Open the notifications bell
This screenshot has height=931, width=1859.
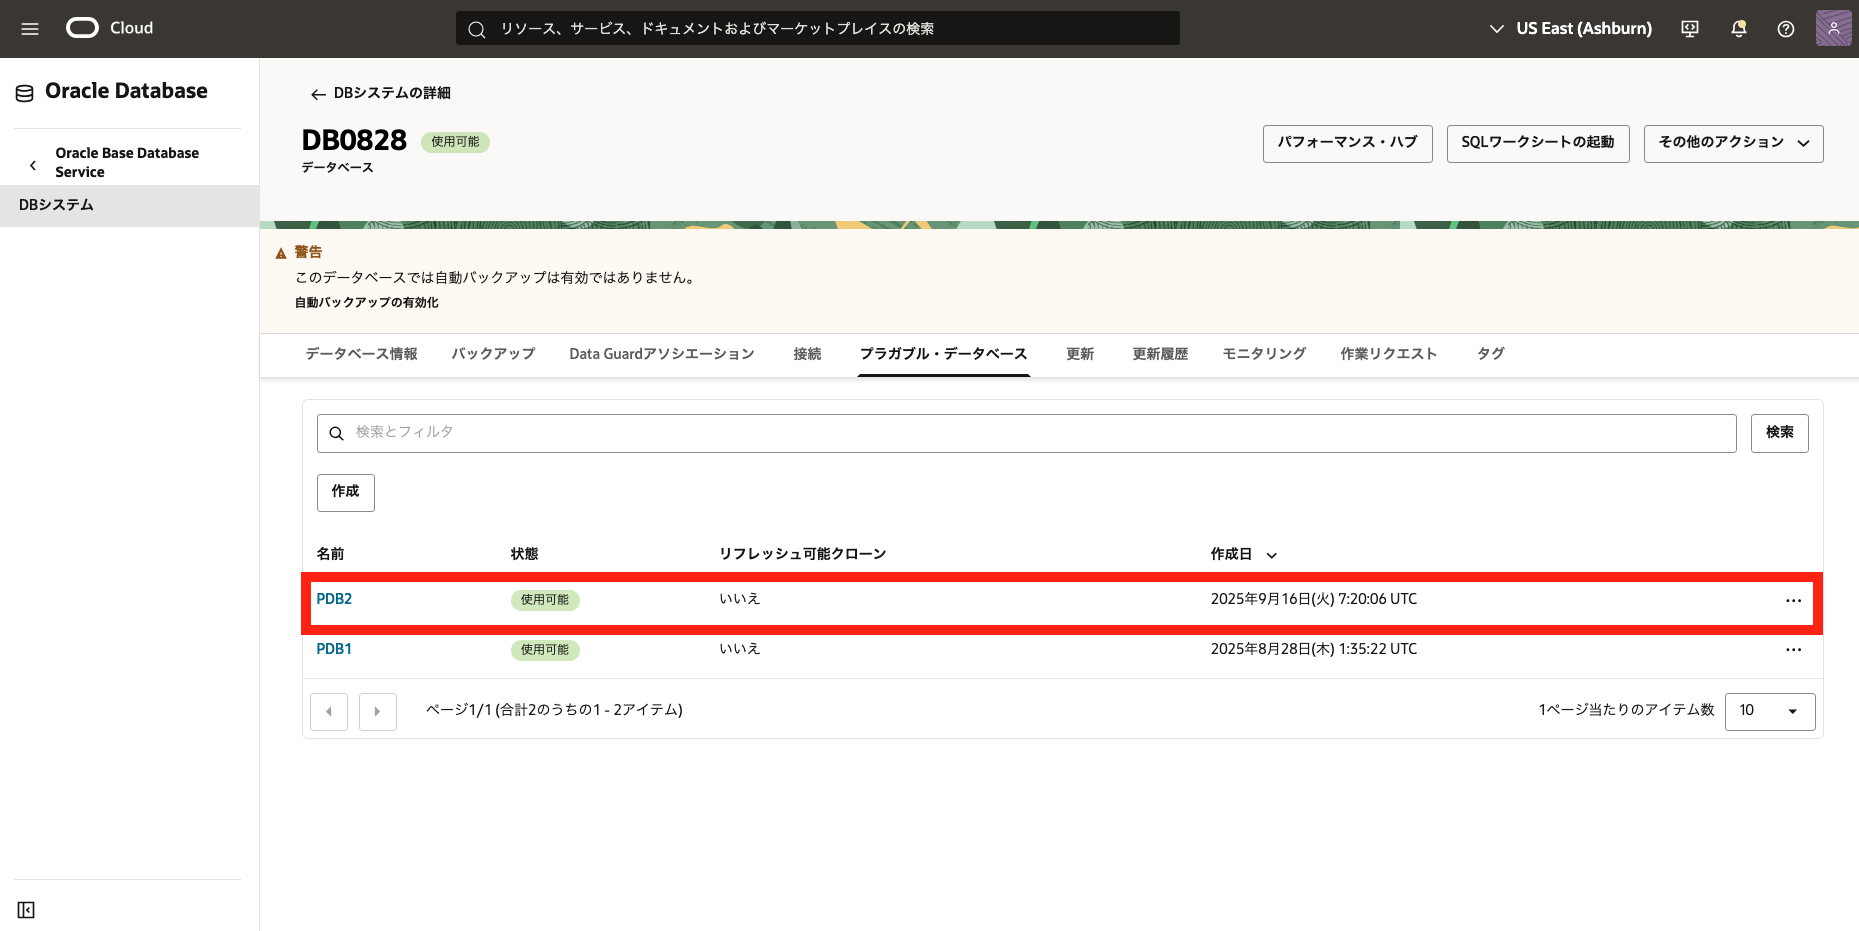pyautogui.click(x=1738, y=29)
